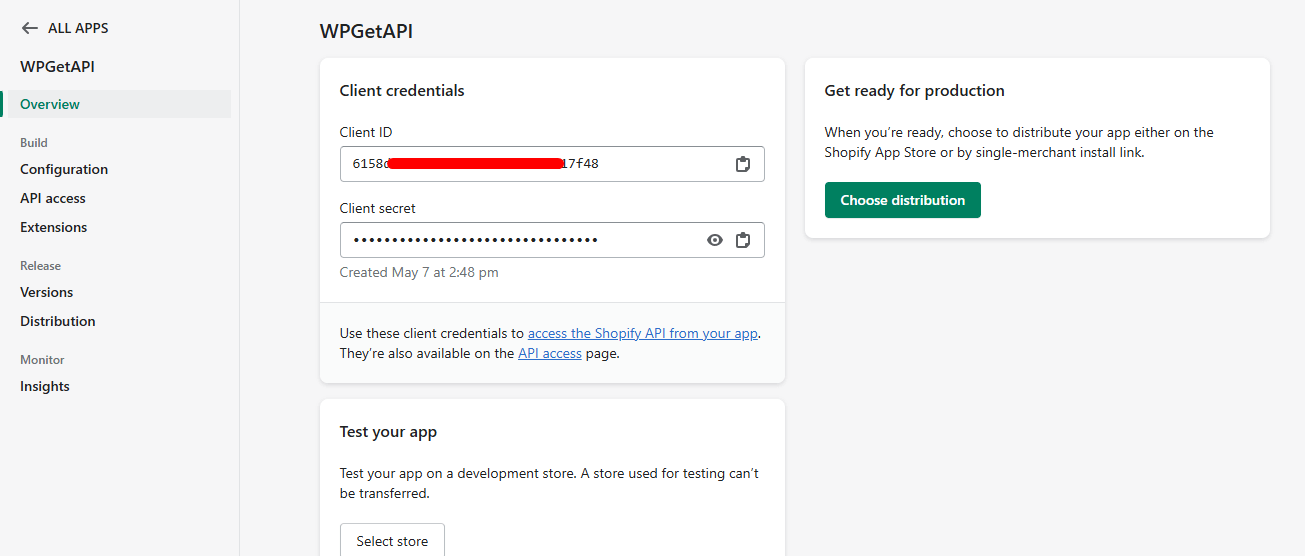Open Configuration in the sidebar
The width and height of the screenshot is (1305, 556).
pyautogui.click(x=64, y=169)
